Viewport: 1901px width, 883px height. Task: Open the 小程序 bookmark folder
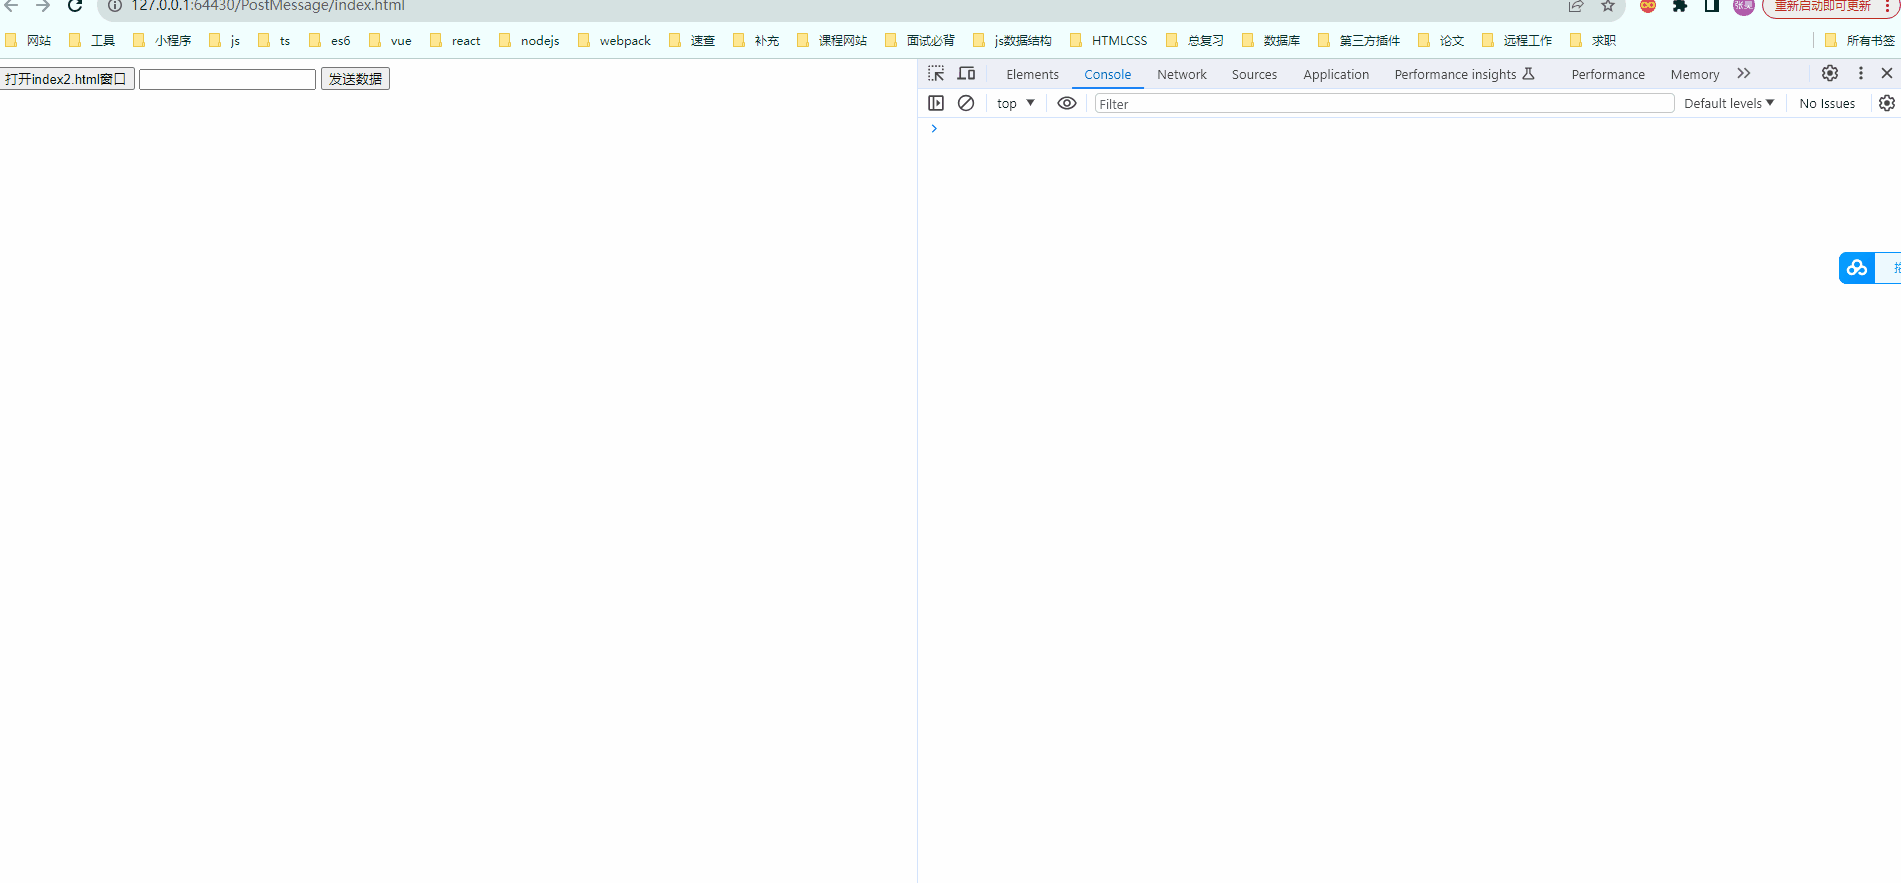pos(162,41)
